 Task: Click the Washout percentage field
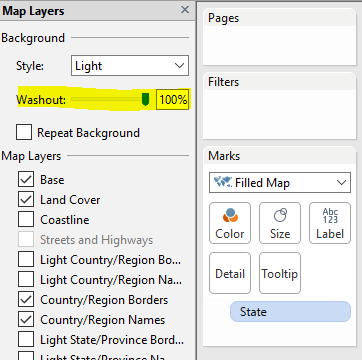[173, 99]
